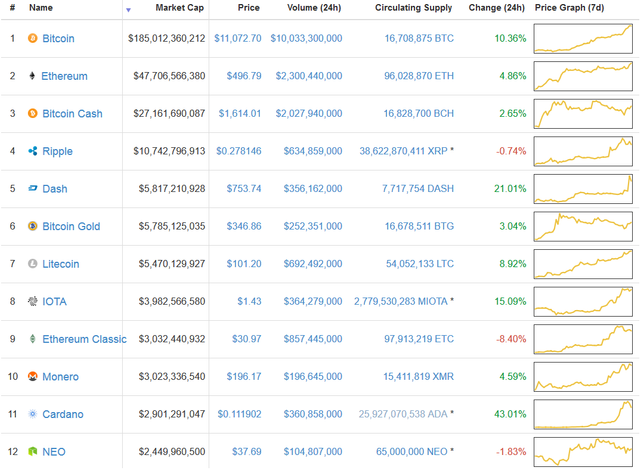The image size is (640, 473).
Task: Open NEO 7d price graph
Action: tap(583, 452)
